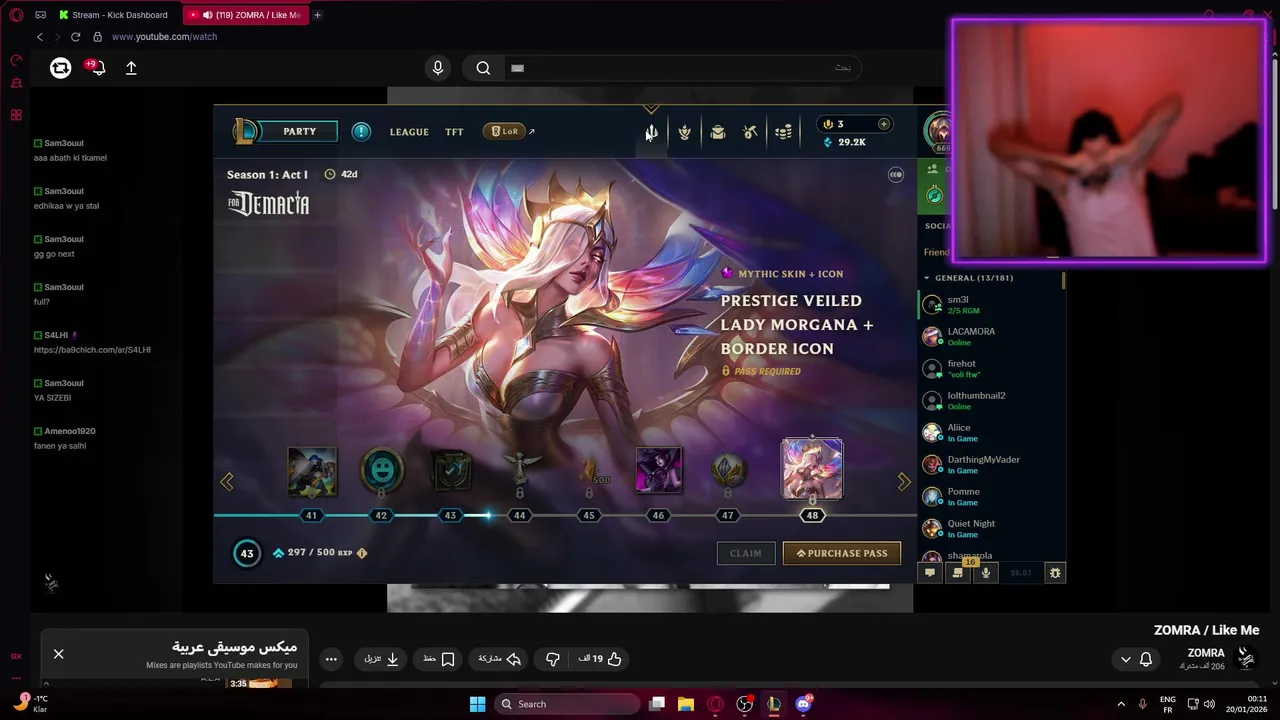Open the blue exclamation notifications icon
The image size is (1280, 720).
(x=361, y=132)
